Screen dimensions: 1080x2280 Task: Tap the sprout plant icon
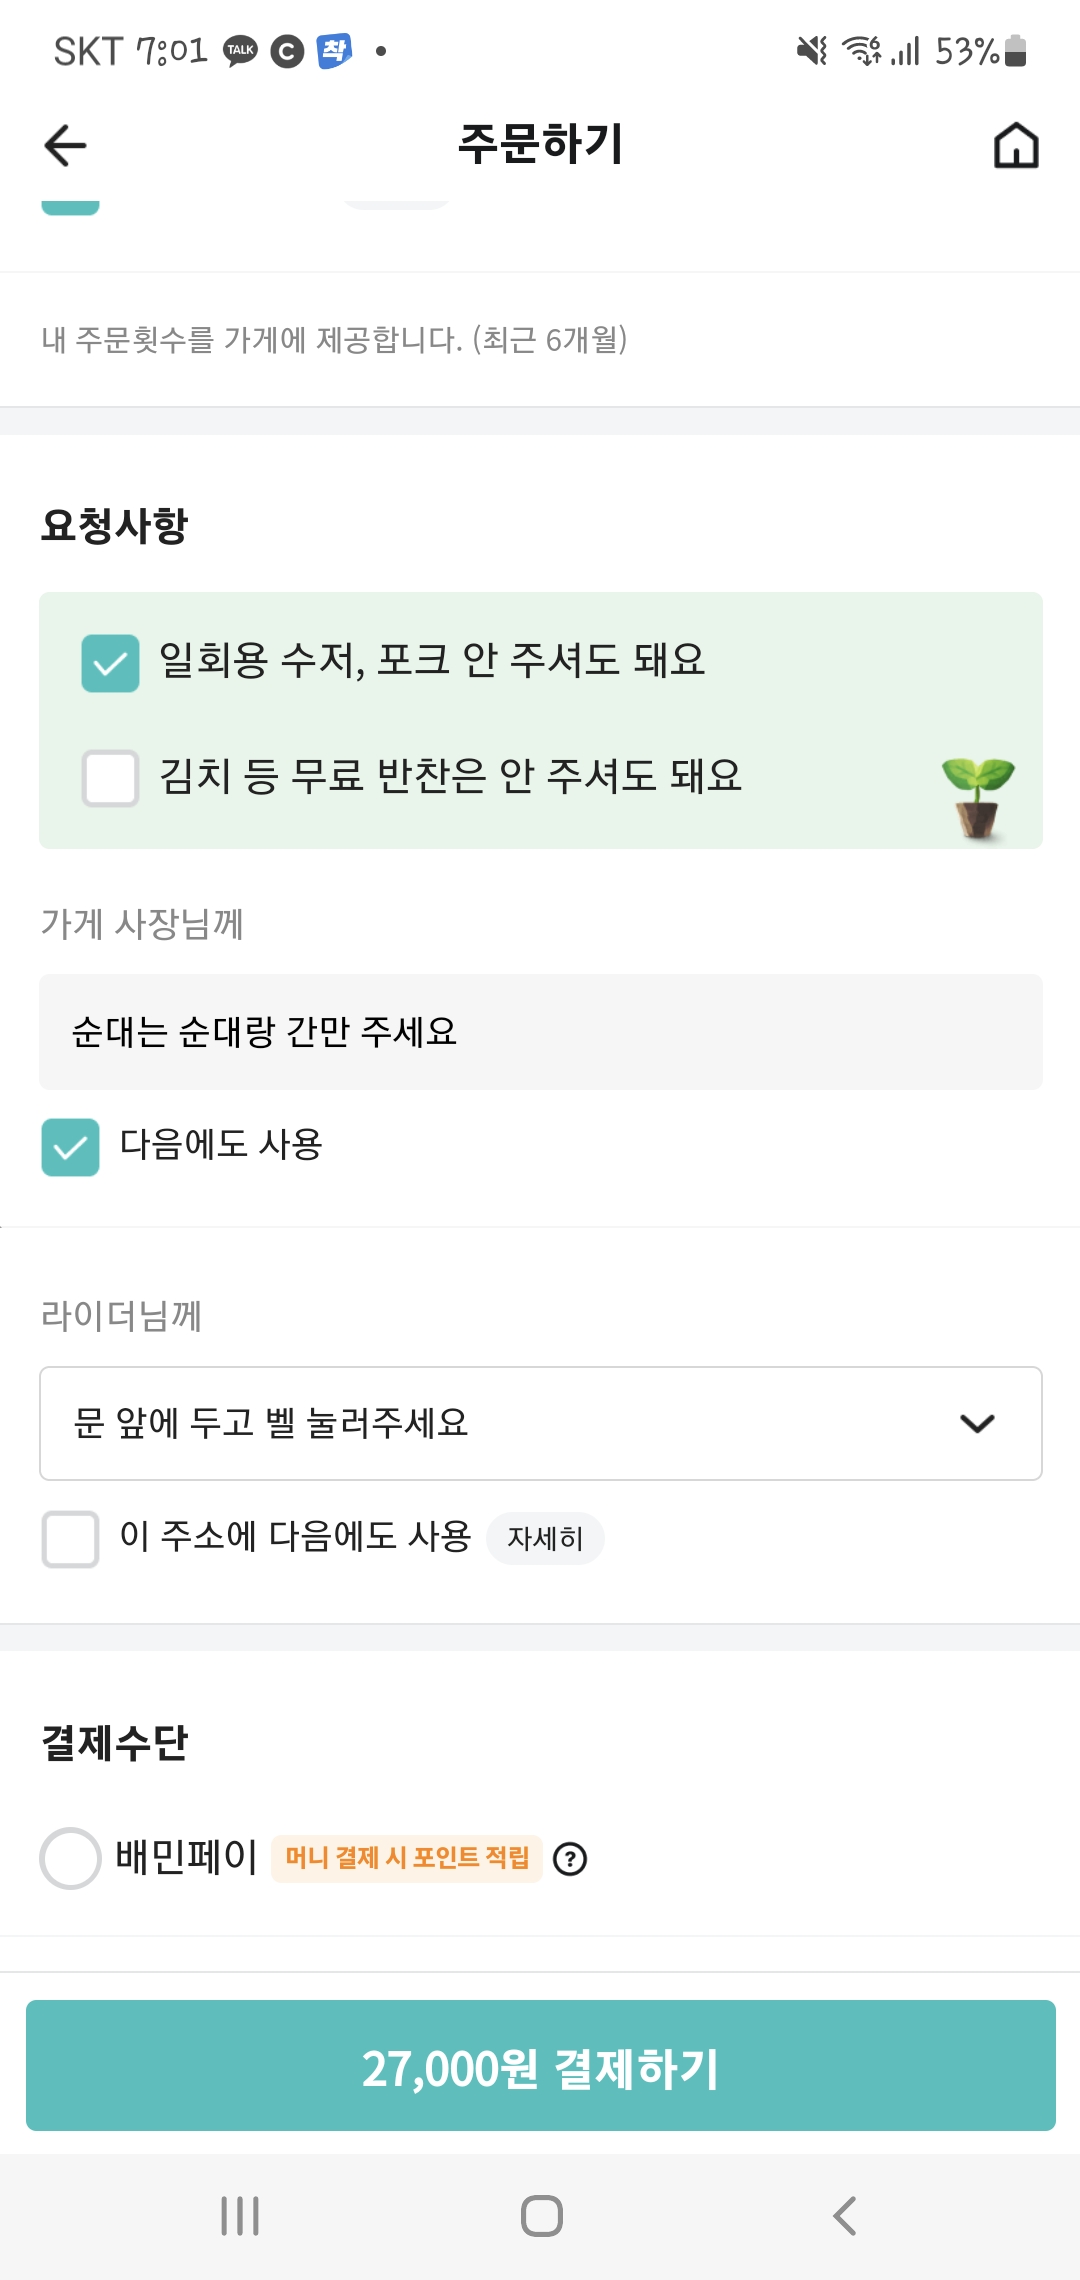point(977,797)
